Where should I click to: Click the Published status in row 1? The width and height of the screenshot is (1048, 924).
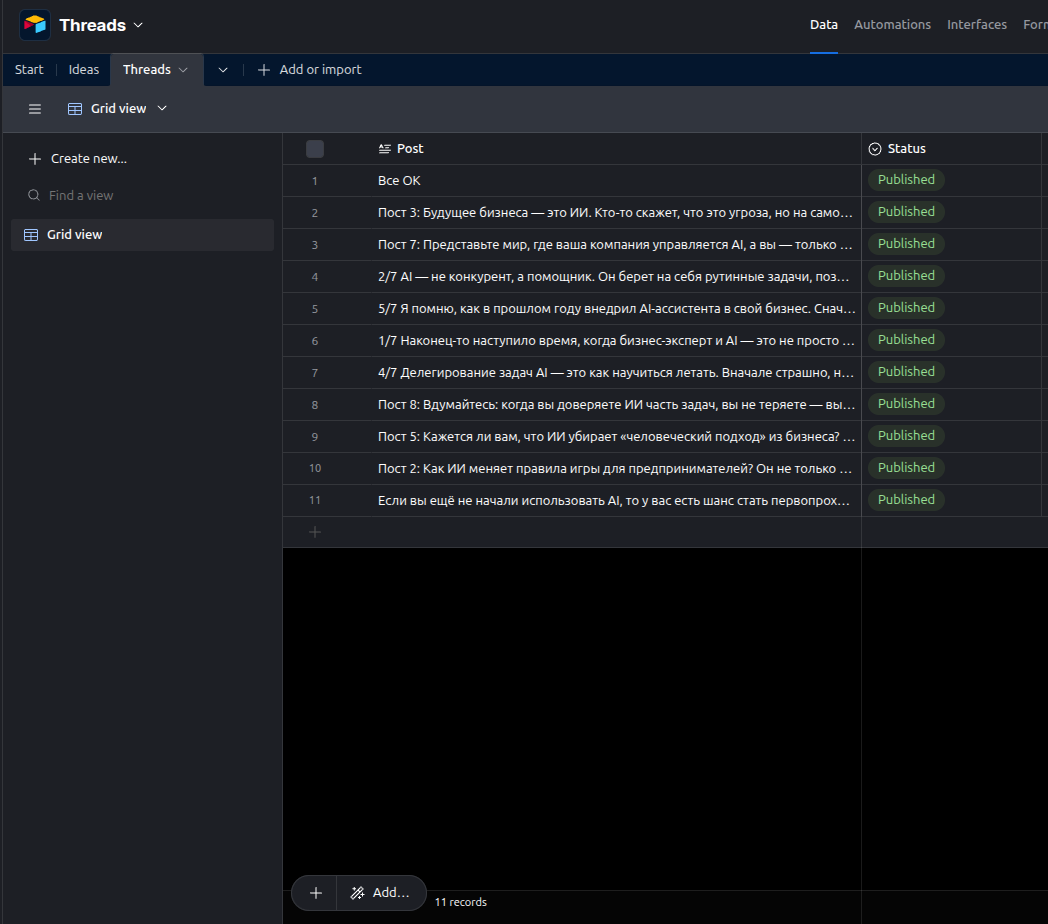coord(906,180)
